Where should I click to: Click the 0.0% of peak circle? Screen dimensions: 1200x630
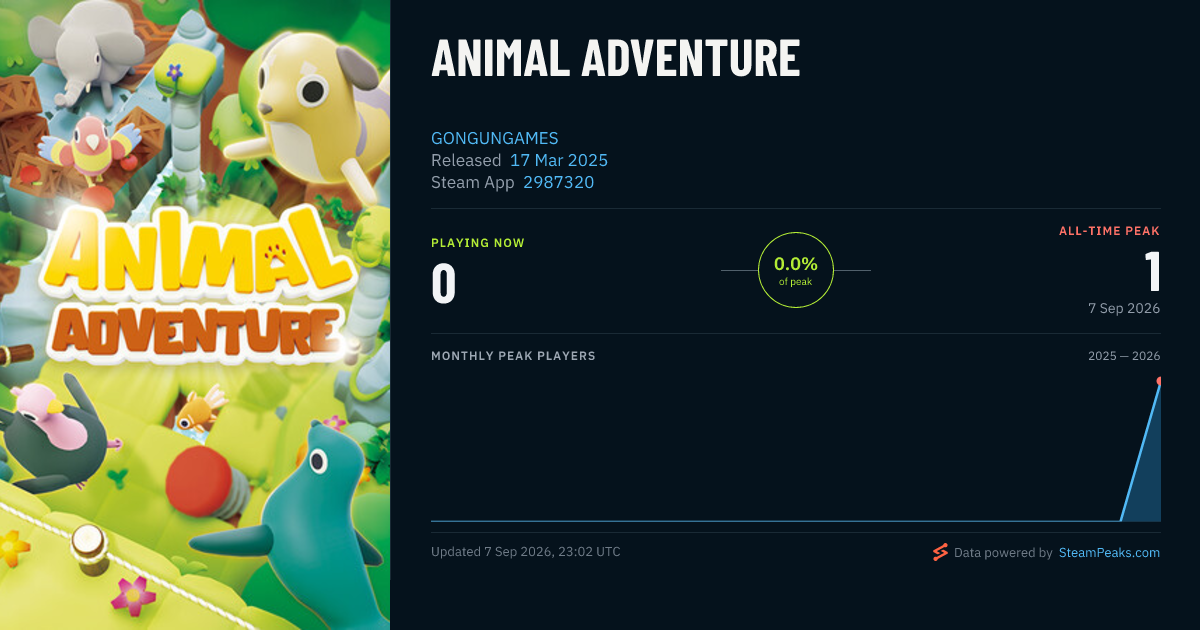click(796, 270)
